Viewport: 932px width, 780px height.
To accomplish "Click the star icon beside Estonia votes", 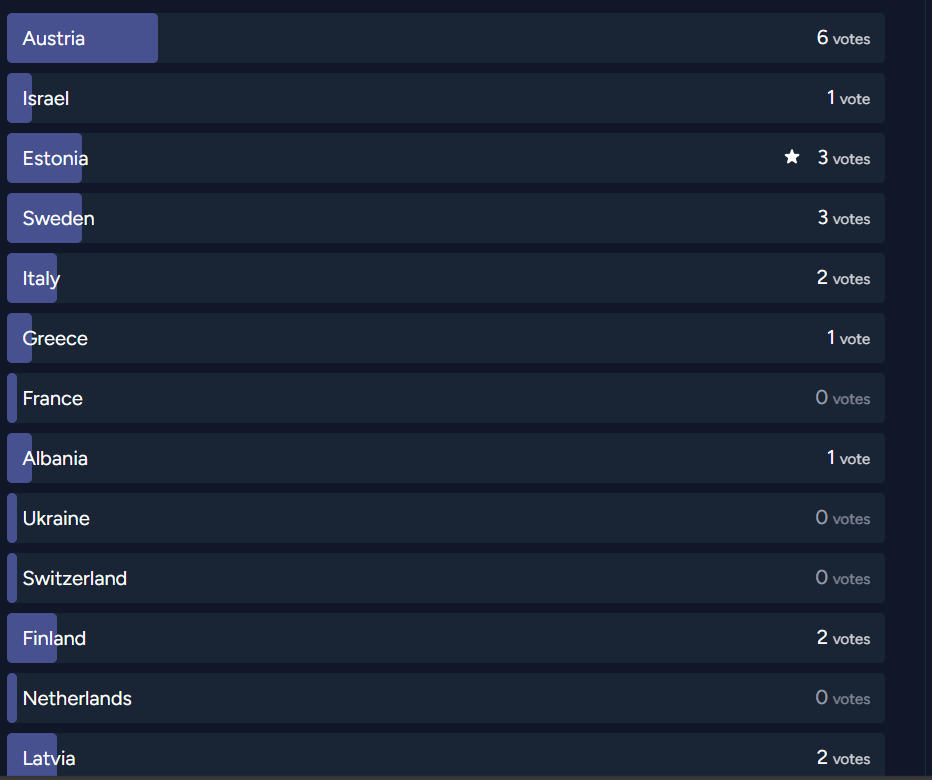I will click(792, 157).
